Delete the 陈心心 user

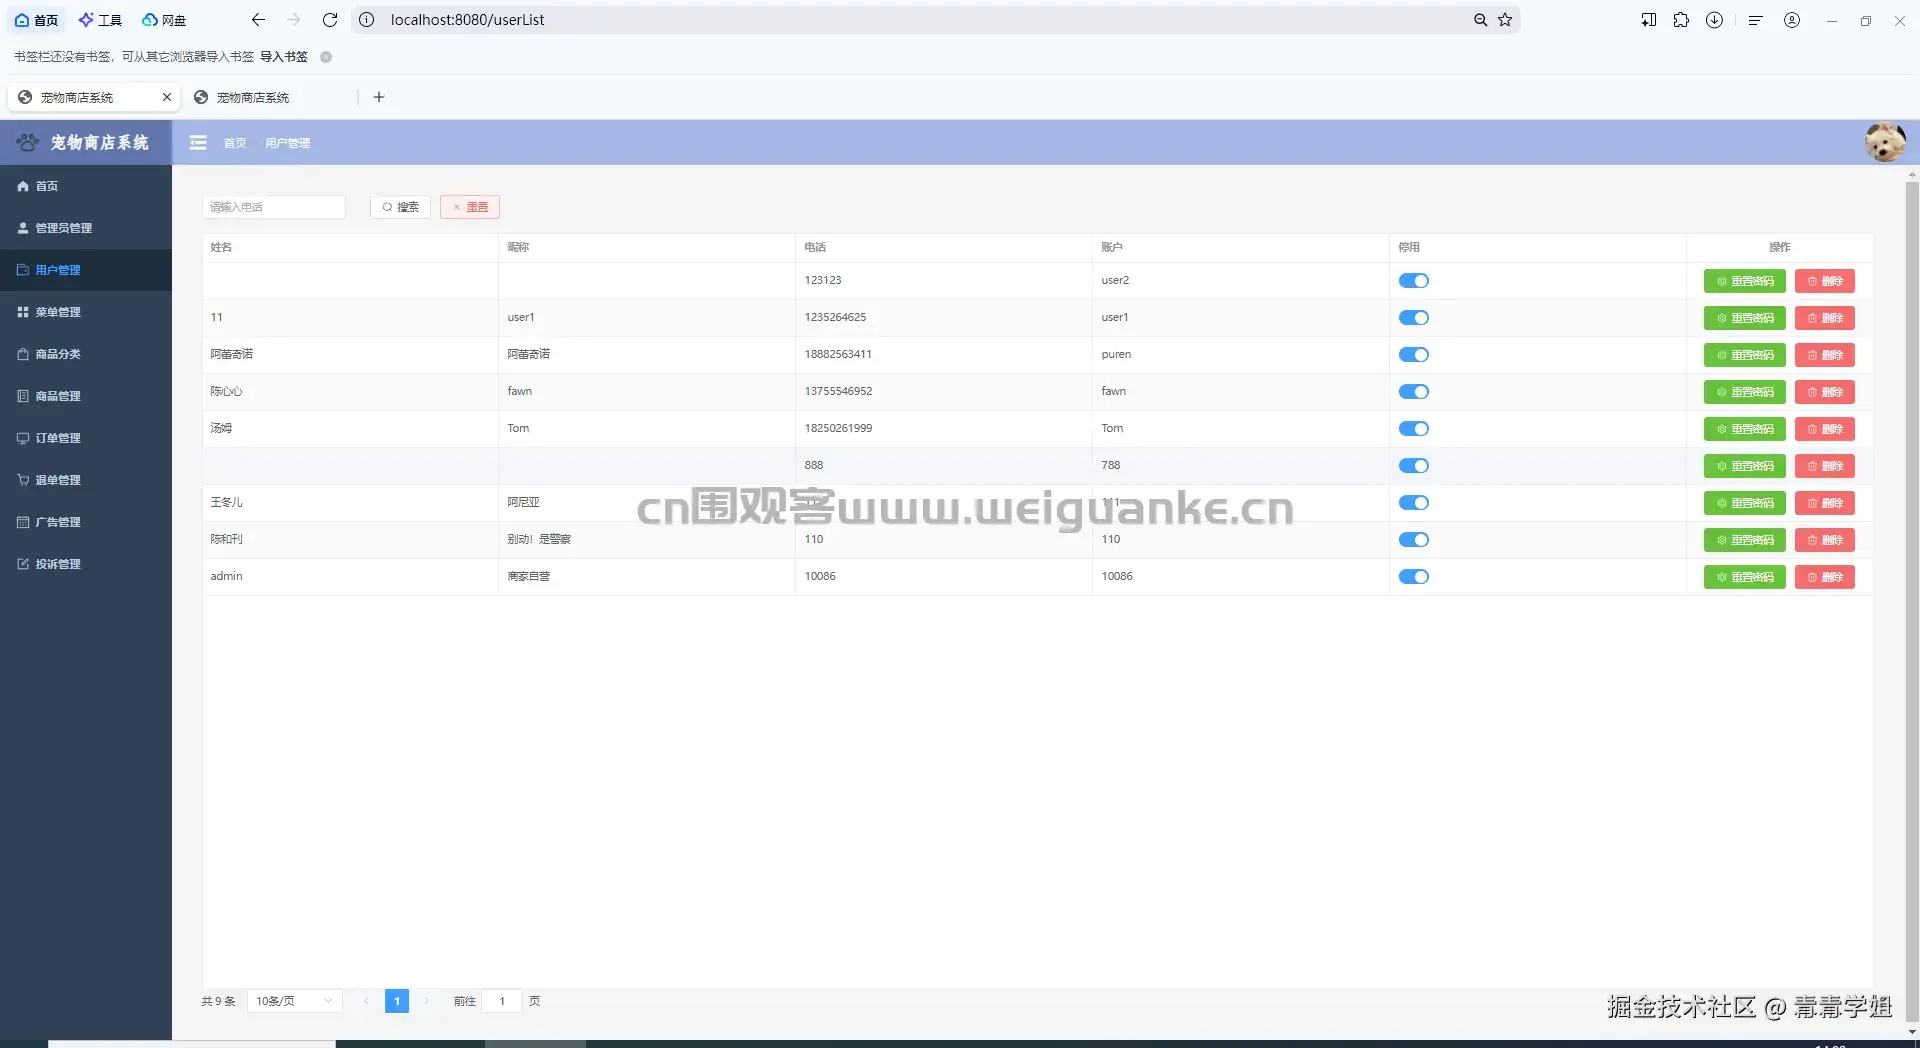pyautogui.click(x=1824, y=392)
